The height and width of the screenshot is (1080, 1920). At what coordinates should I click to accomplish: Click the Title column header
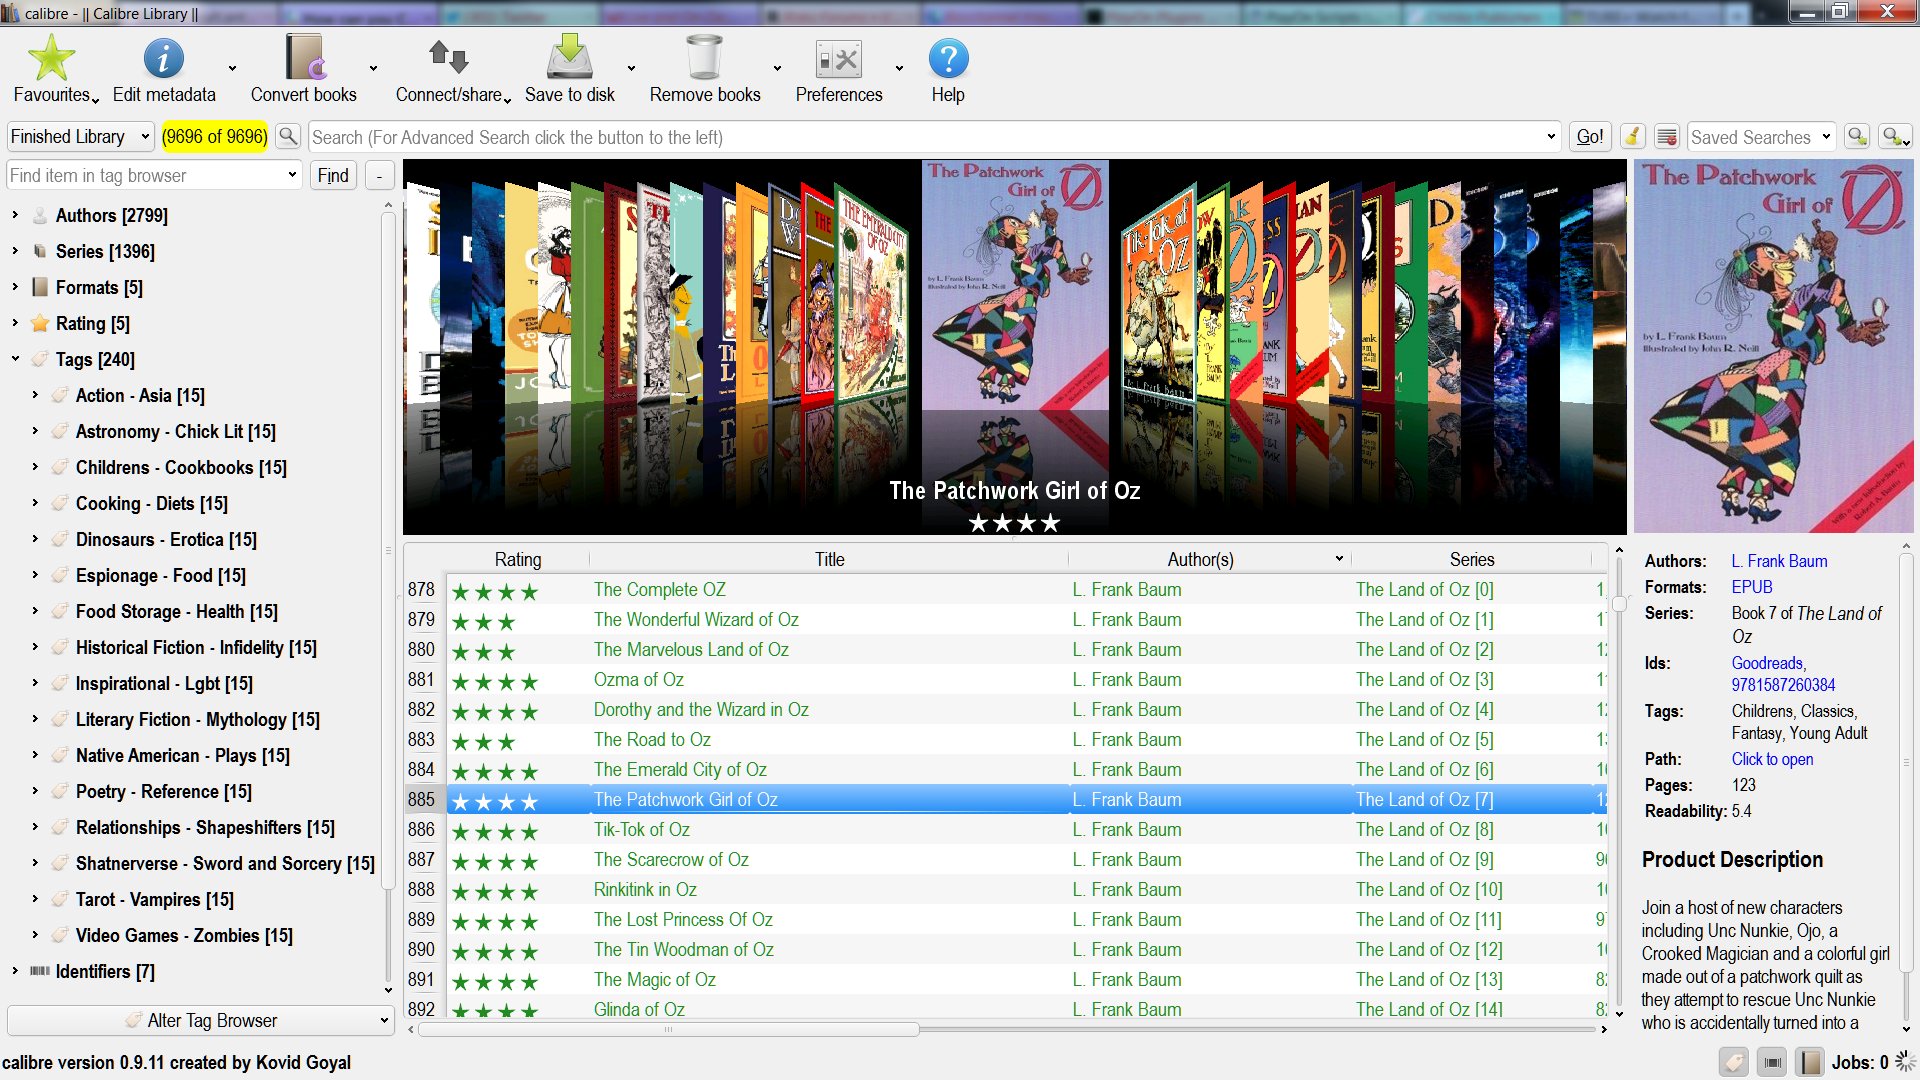coord(828,560)
